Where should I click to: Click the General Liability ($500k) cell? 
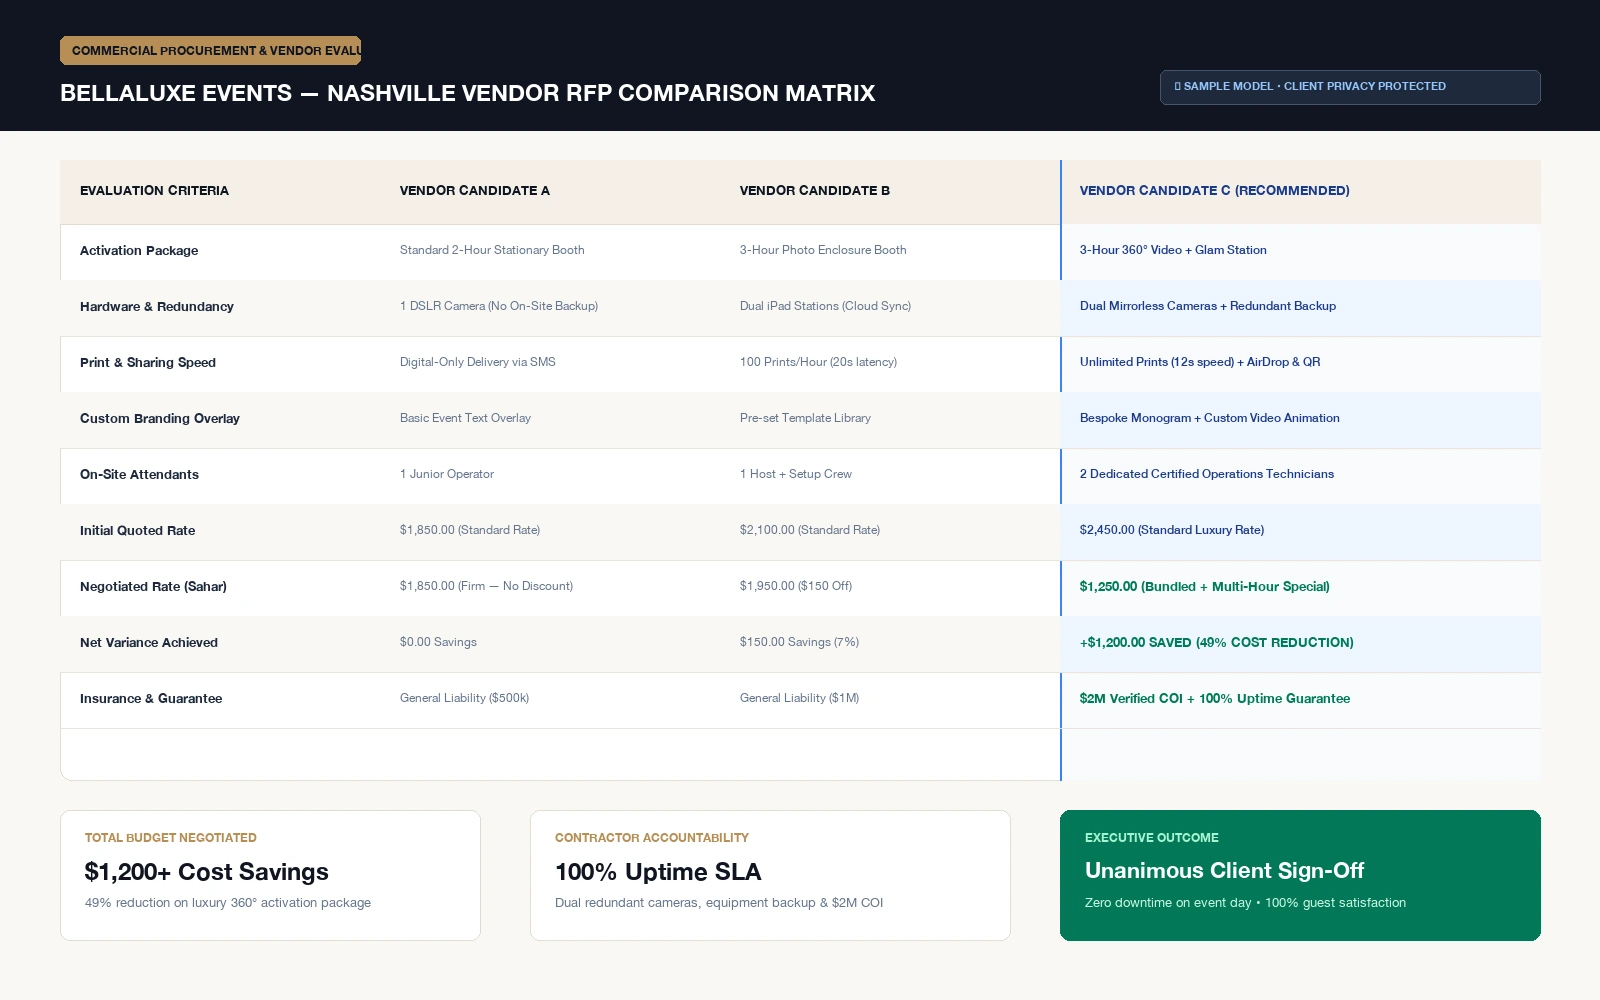(464, 698)
